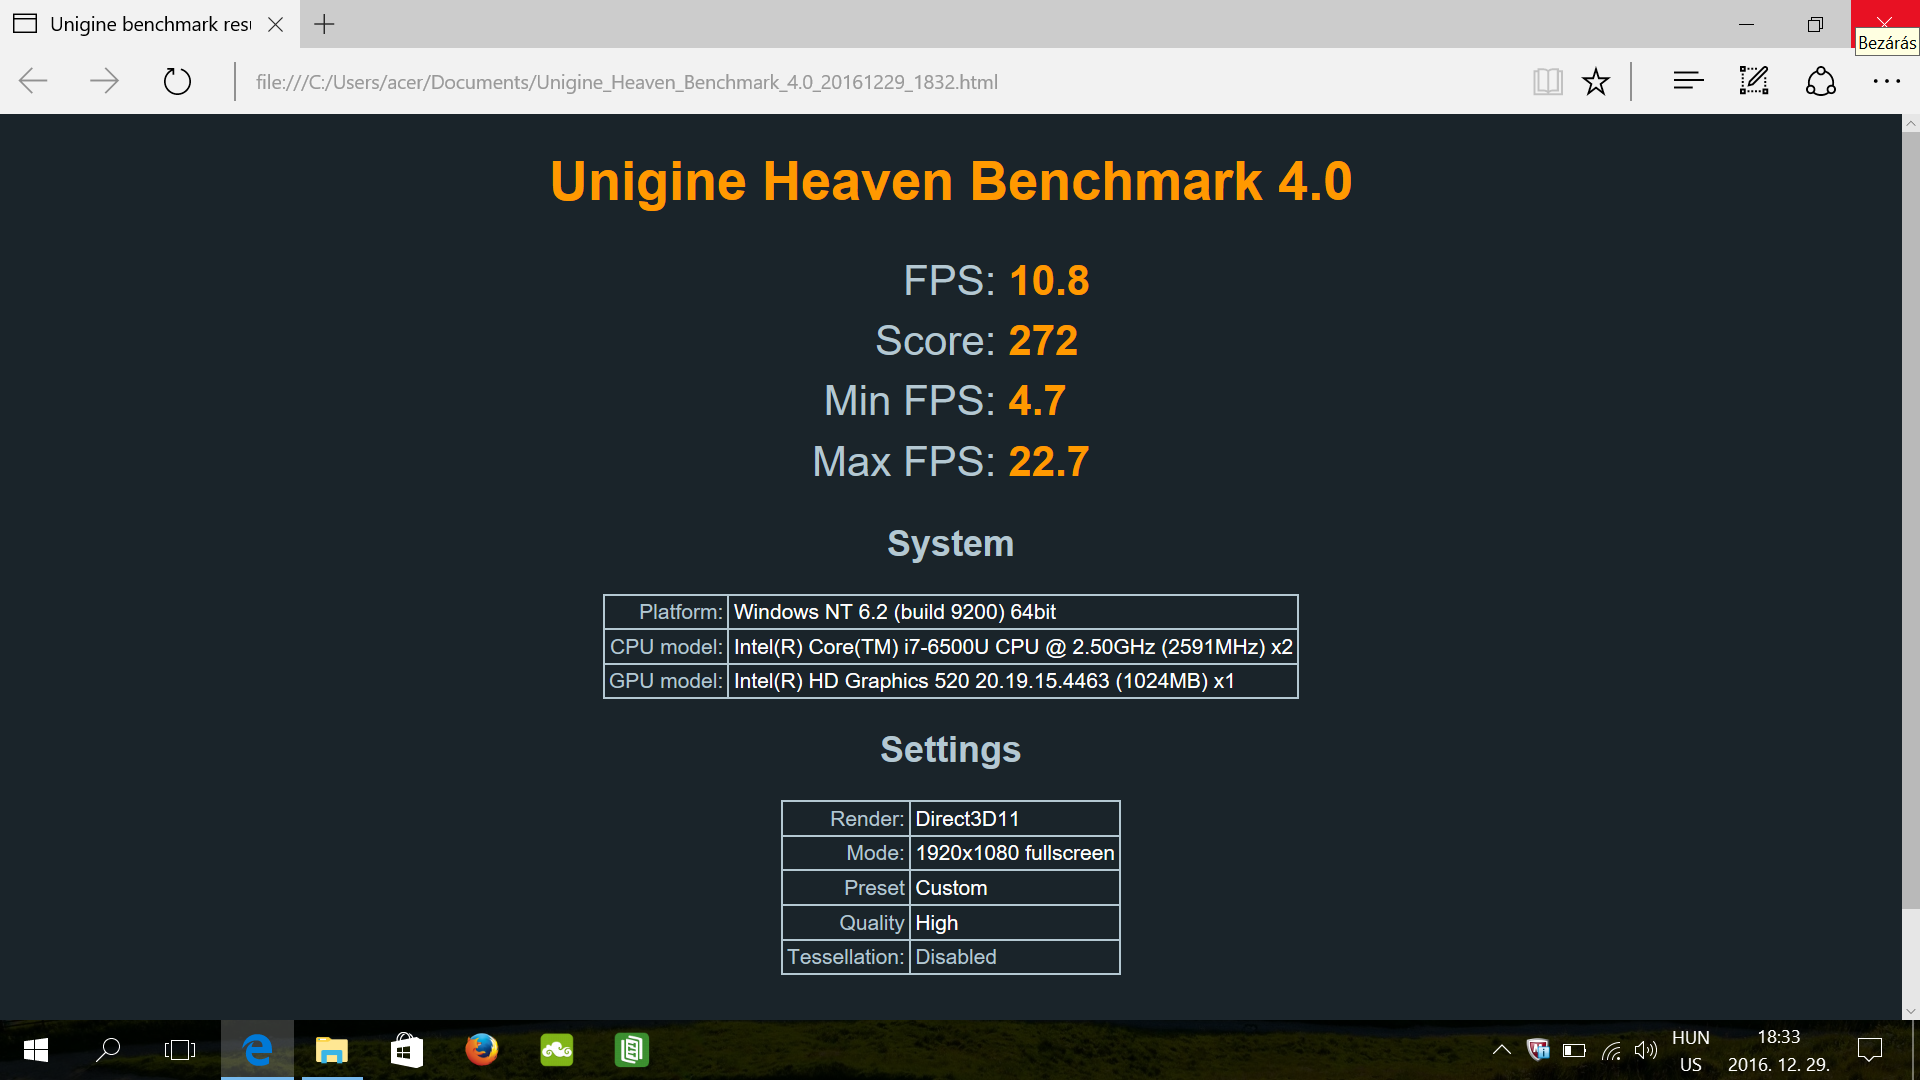Open the Wi-Fi network tray icon
The width and height of the screenshot is (1920, 1080).
1611,1050
